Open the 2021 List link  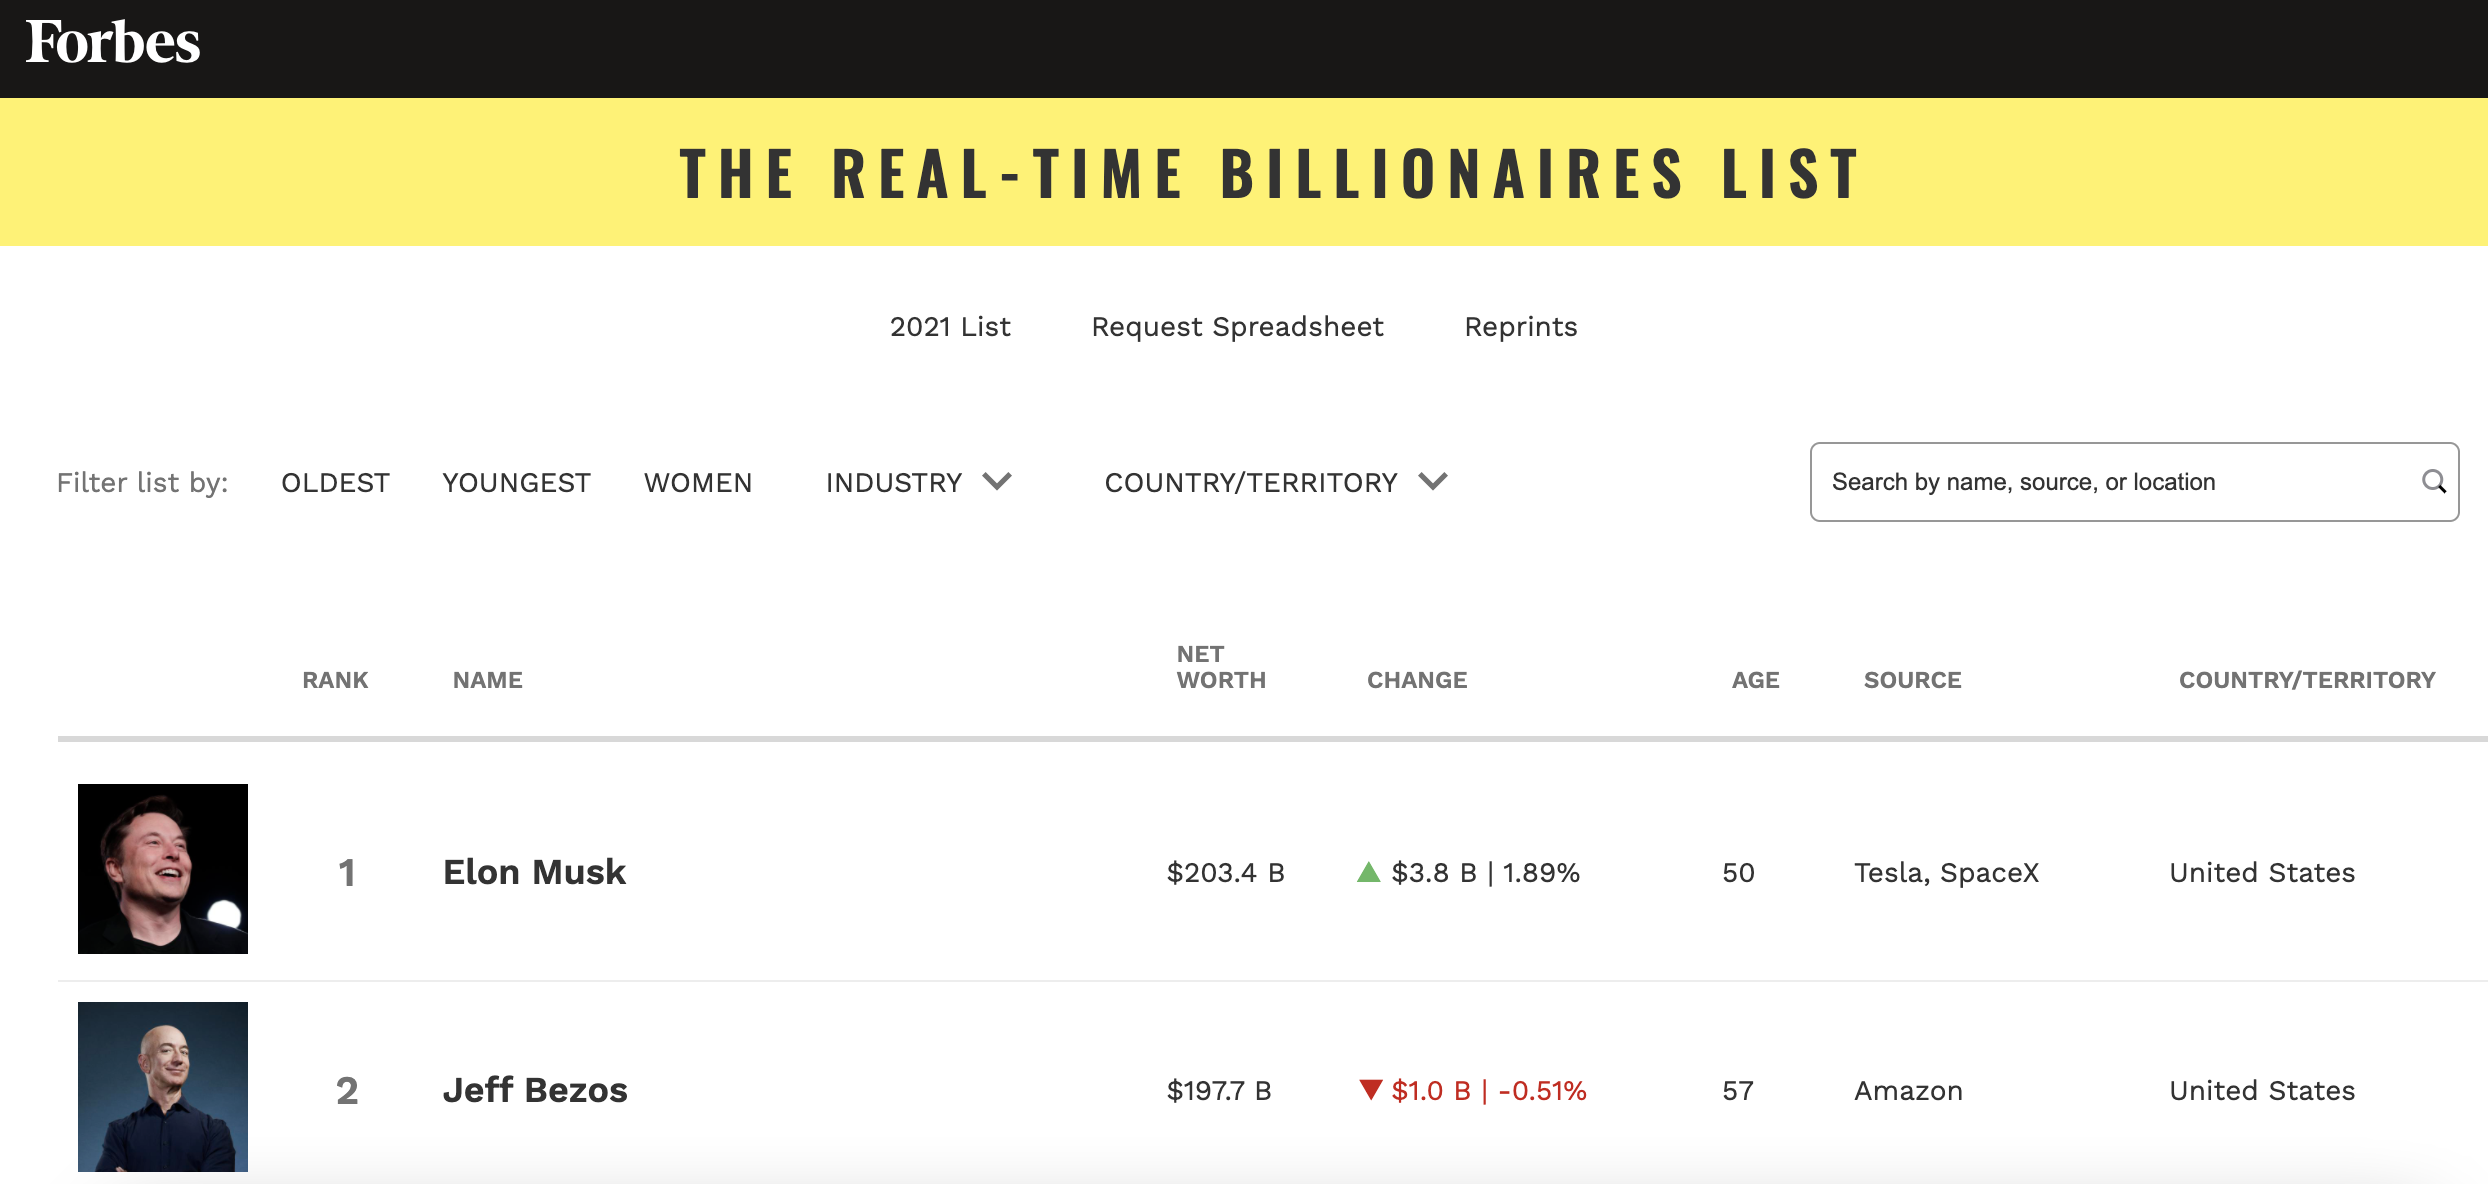[950, 327]
